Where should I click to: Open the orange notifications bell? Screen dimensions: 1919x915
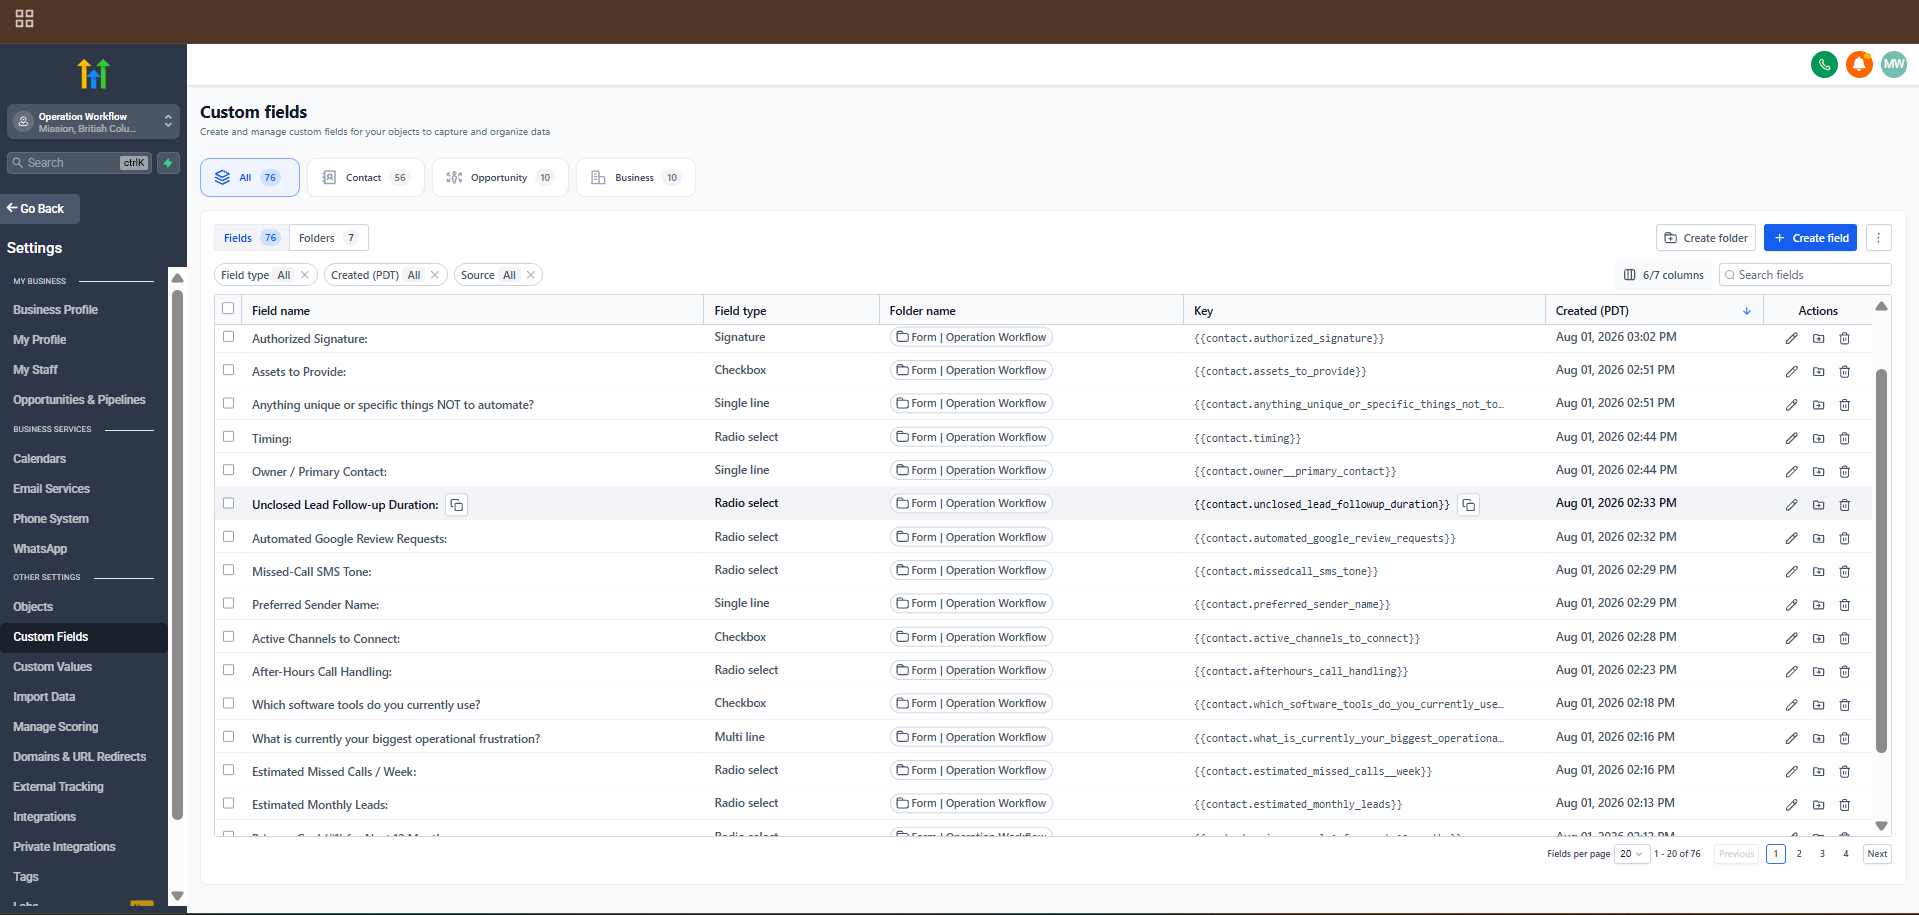click(x=1859, y=65)
